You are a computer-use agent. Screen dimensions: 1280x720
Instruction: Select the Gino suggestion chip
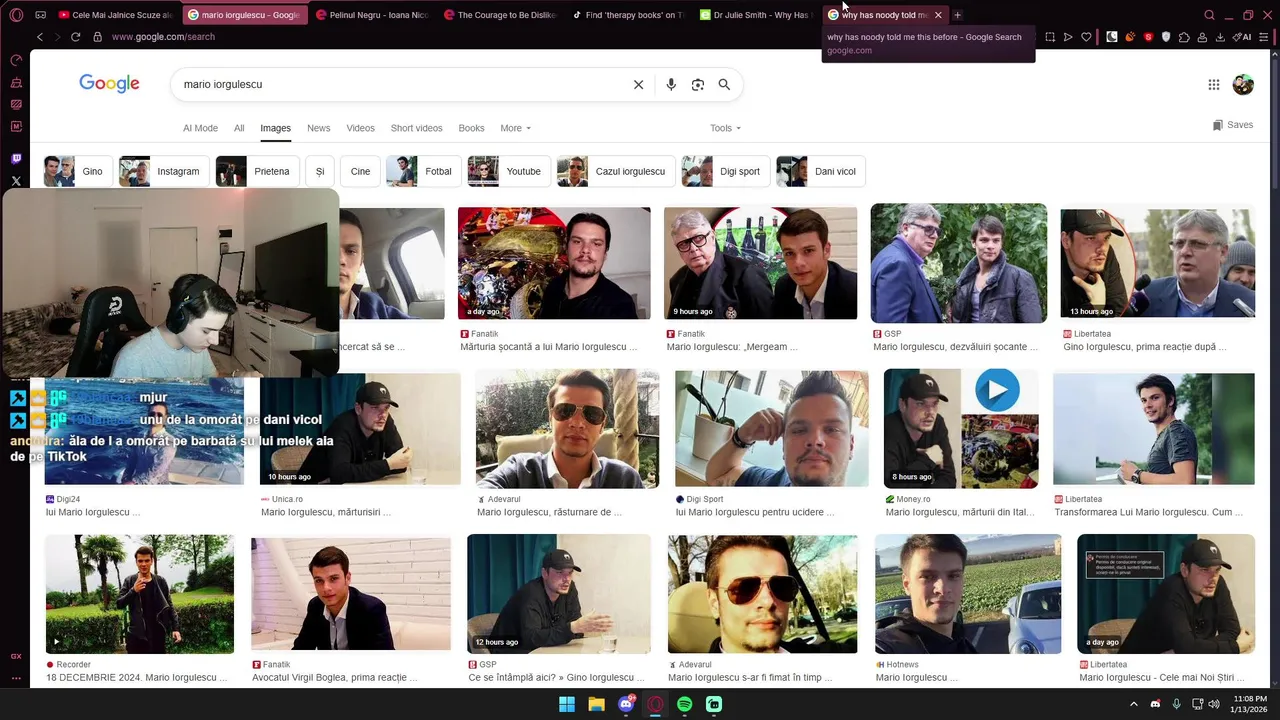point(77,171)
